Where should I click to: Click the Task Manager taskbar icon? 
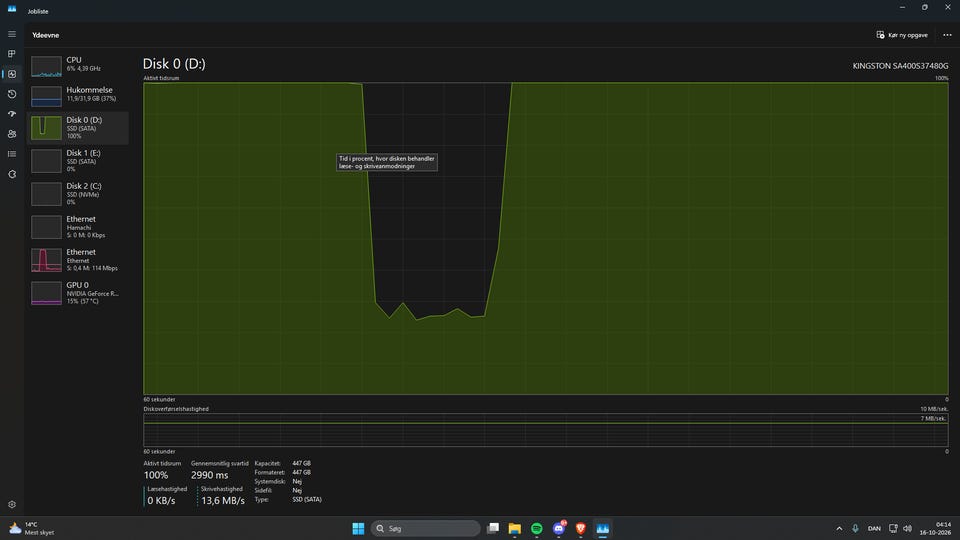(602, 528)
